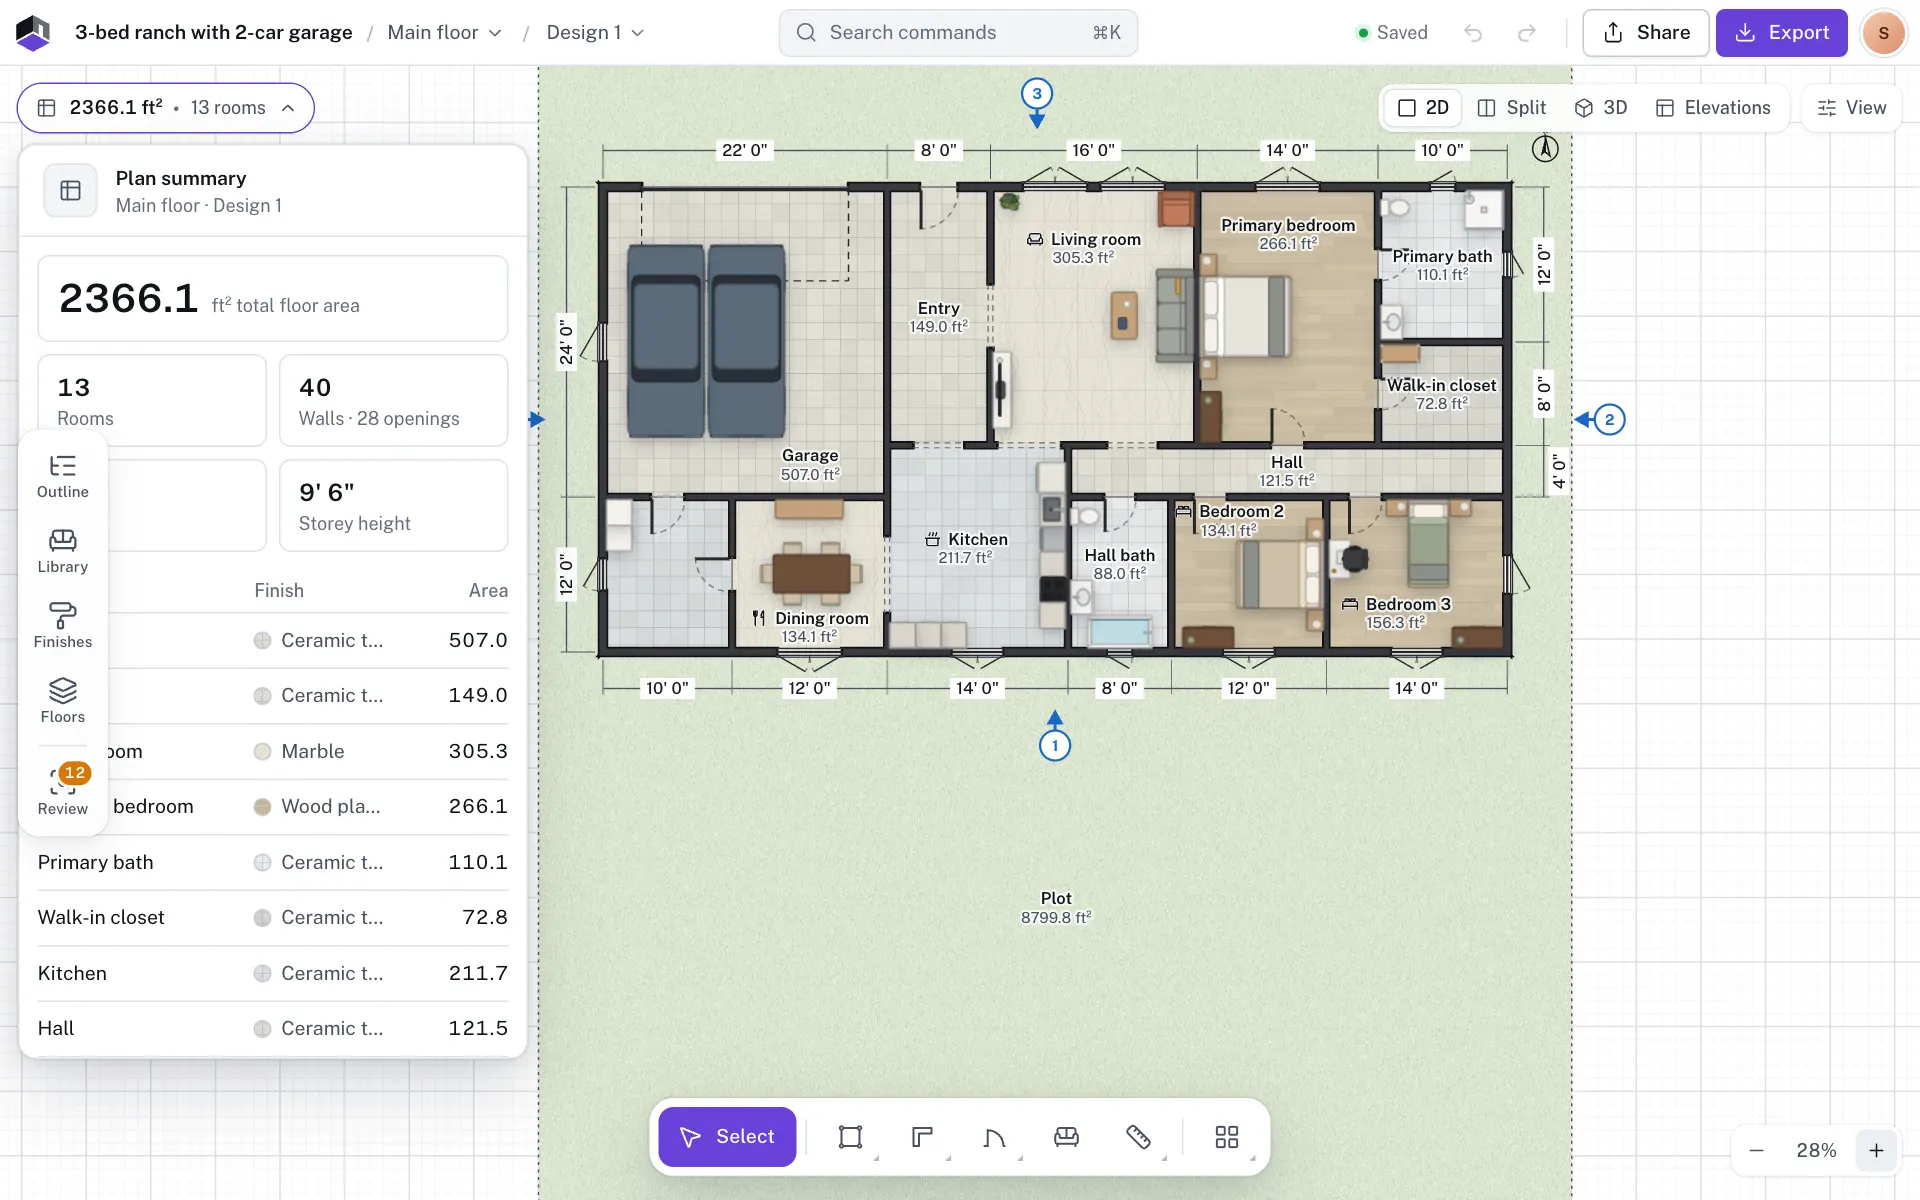
Task: Switch to 2D view mode
Action: [1423, 108]
